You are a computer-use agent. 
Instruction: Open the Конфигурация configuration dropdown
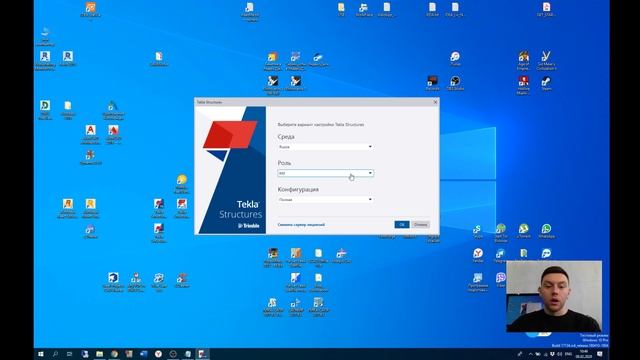pos(325,200)
